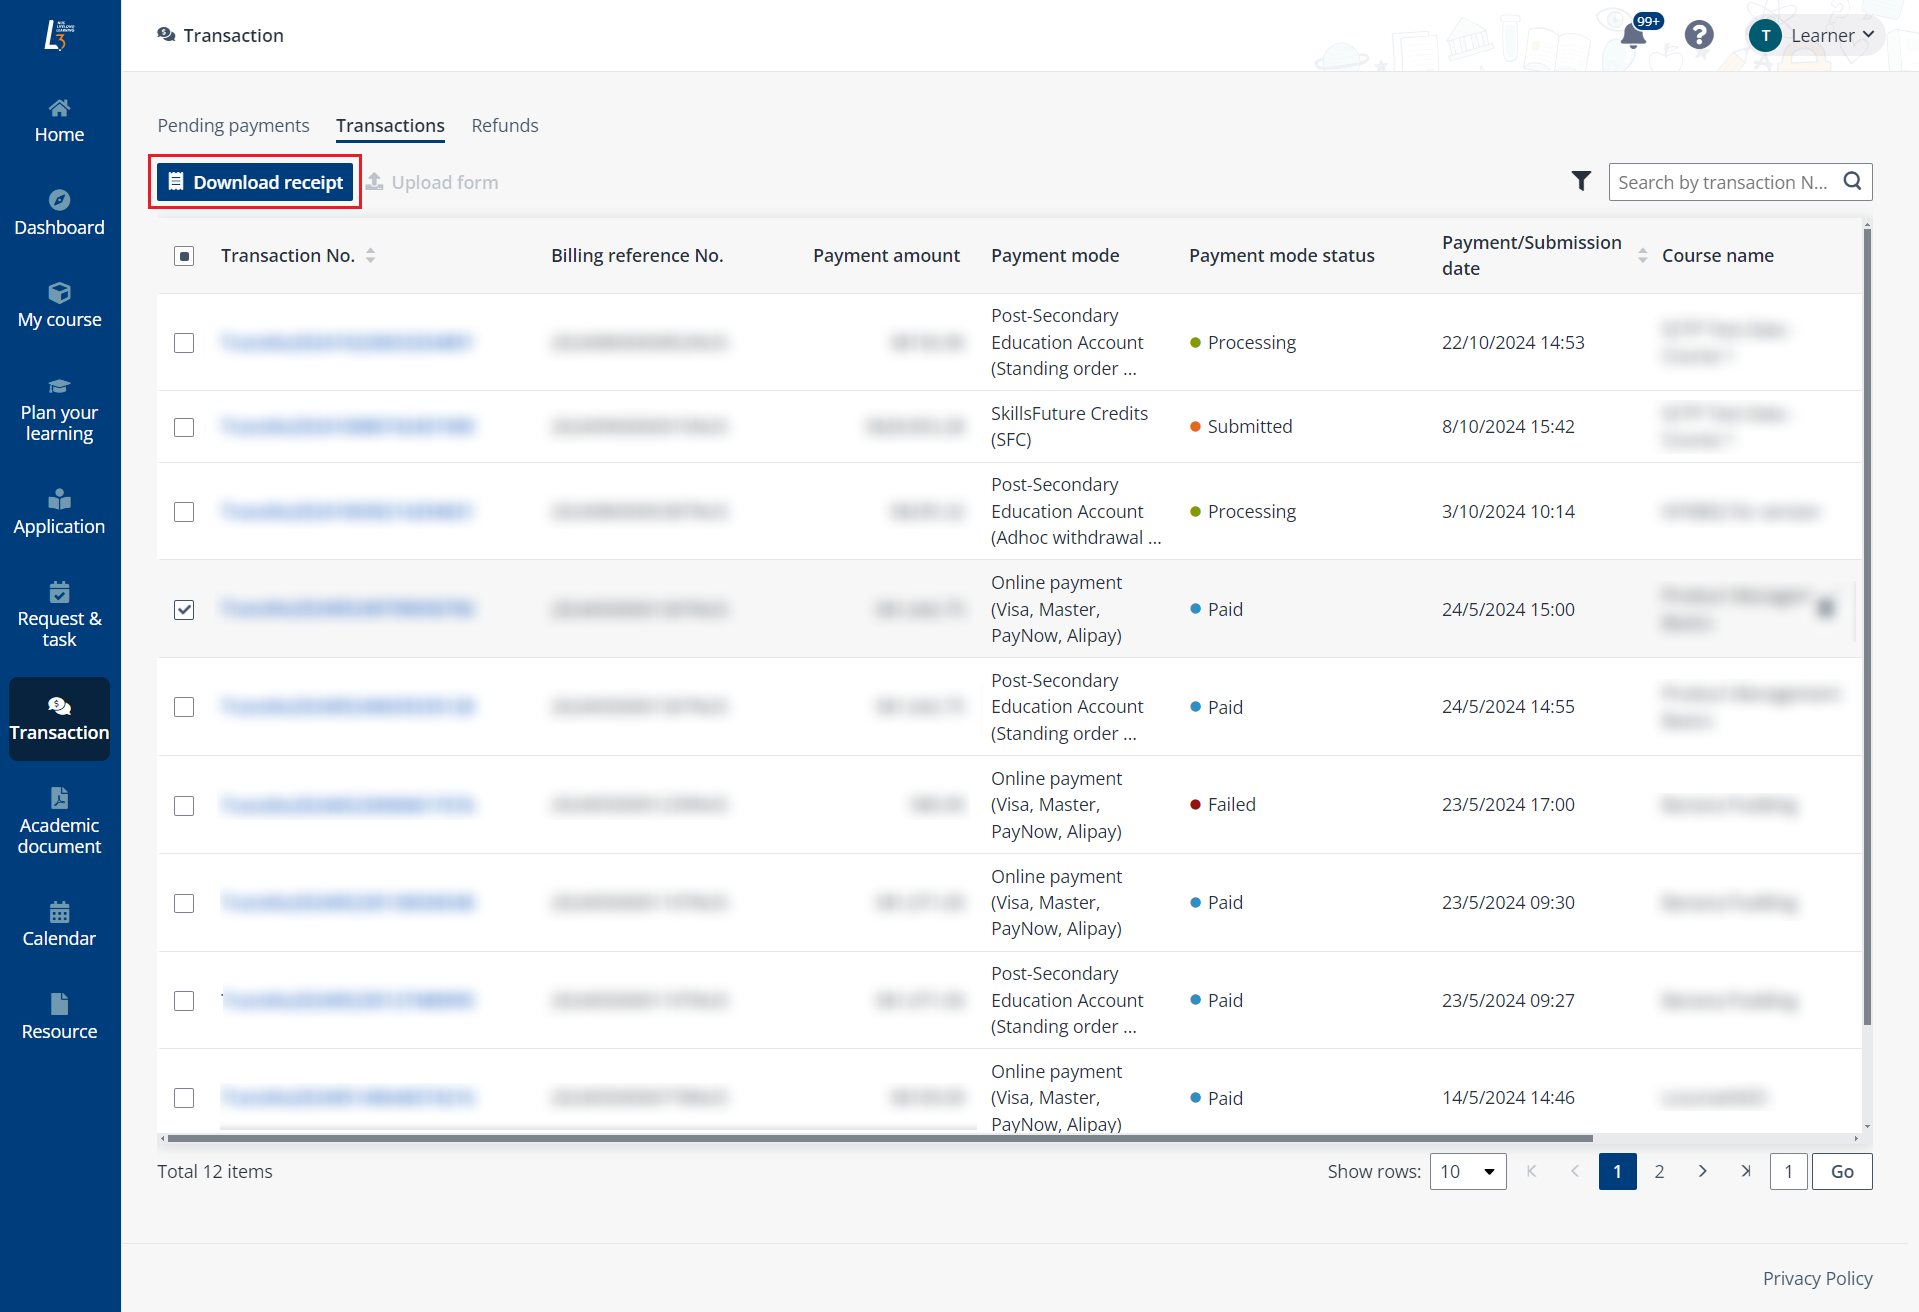This screenshot has height=1312, width=1919.
Task: Go to Home in sidebar
Action: pos(59,121)
